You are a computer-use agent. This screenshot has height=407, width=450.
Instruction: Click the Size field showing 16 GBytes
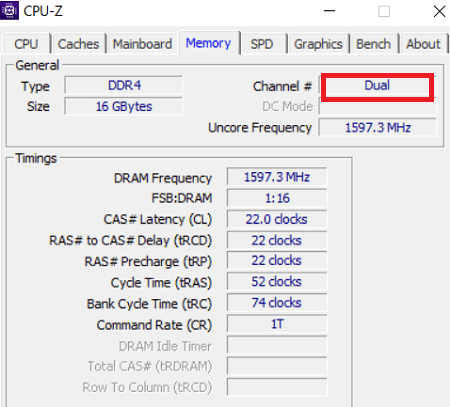tap(124, 106)
